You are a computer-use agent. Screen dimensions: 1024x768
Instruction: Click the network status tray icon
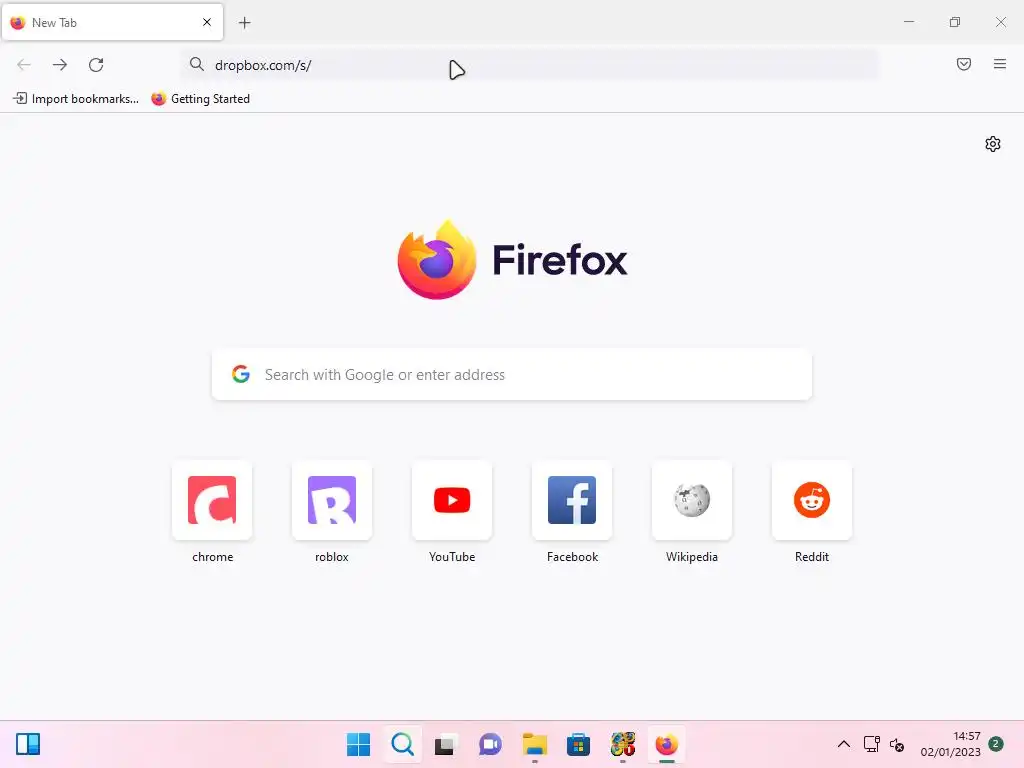coord(871,744)
